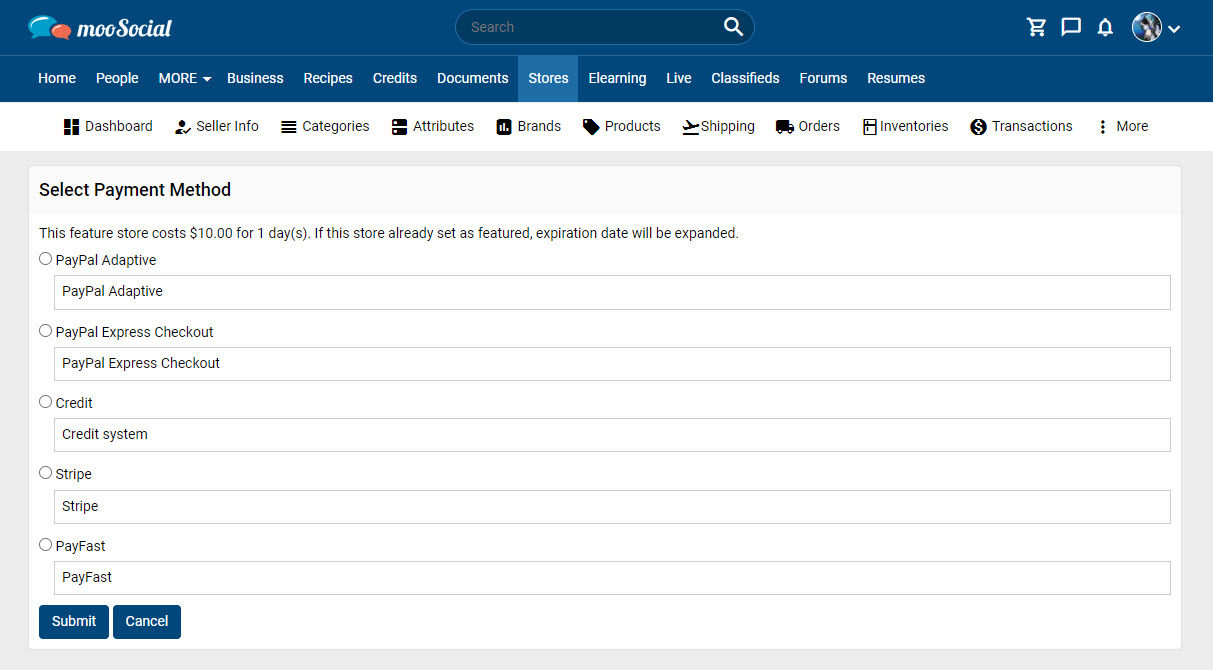The height and width of the screenshot is (670, 1213).
Task: Open Classifieds in the navigation
Action: tap(745, 78)
